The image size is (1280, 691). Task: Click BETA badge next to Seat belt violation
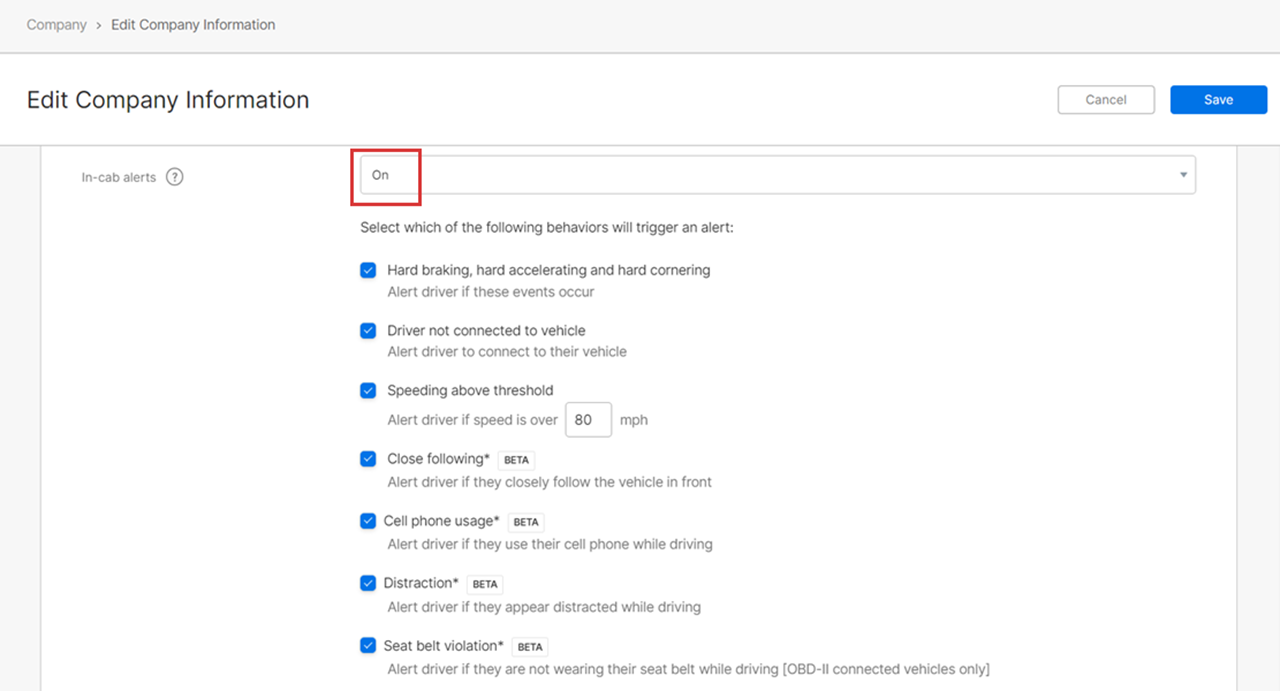pyautogui.click(x=530, y=646)
